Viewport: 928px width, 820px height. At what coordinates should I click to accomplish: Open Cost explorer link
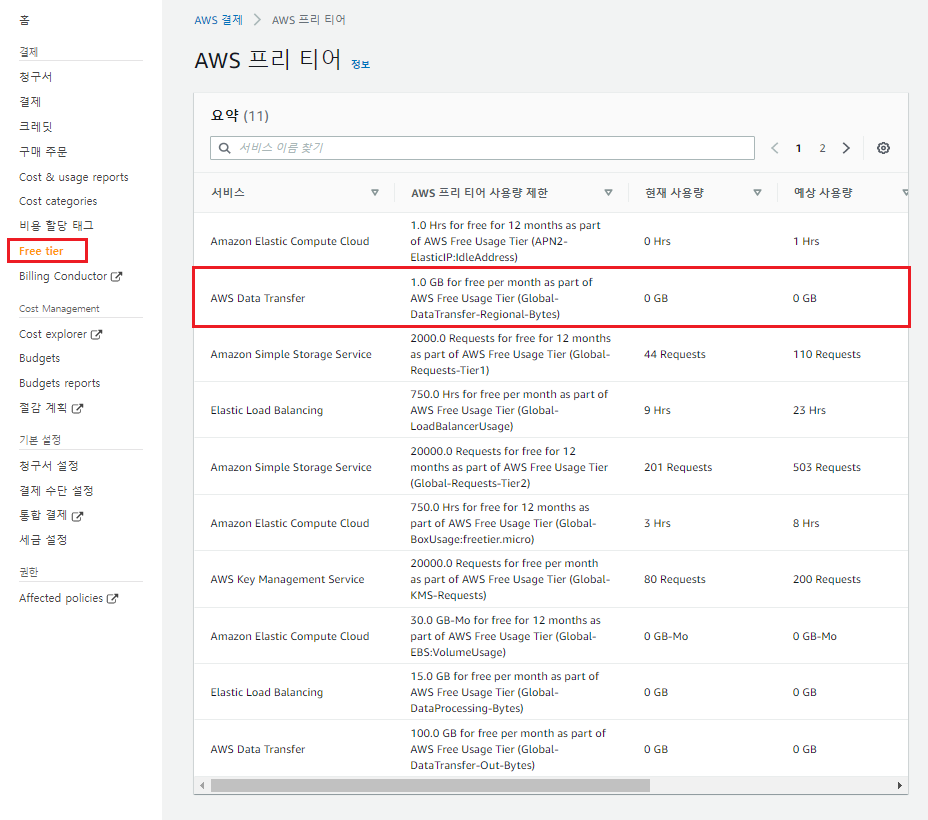[53, 334]
